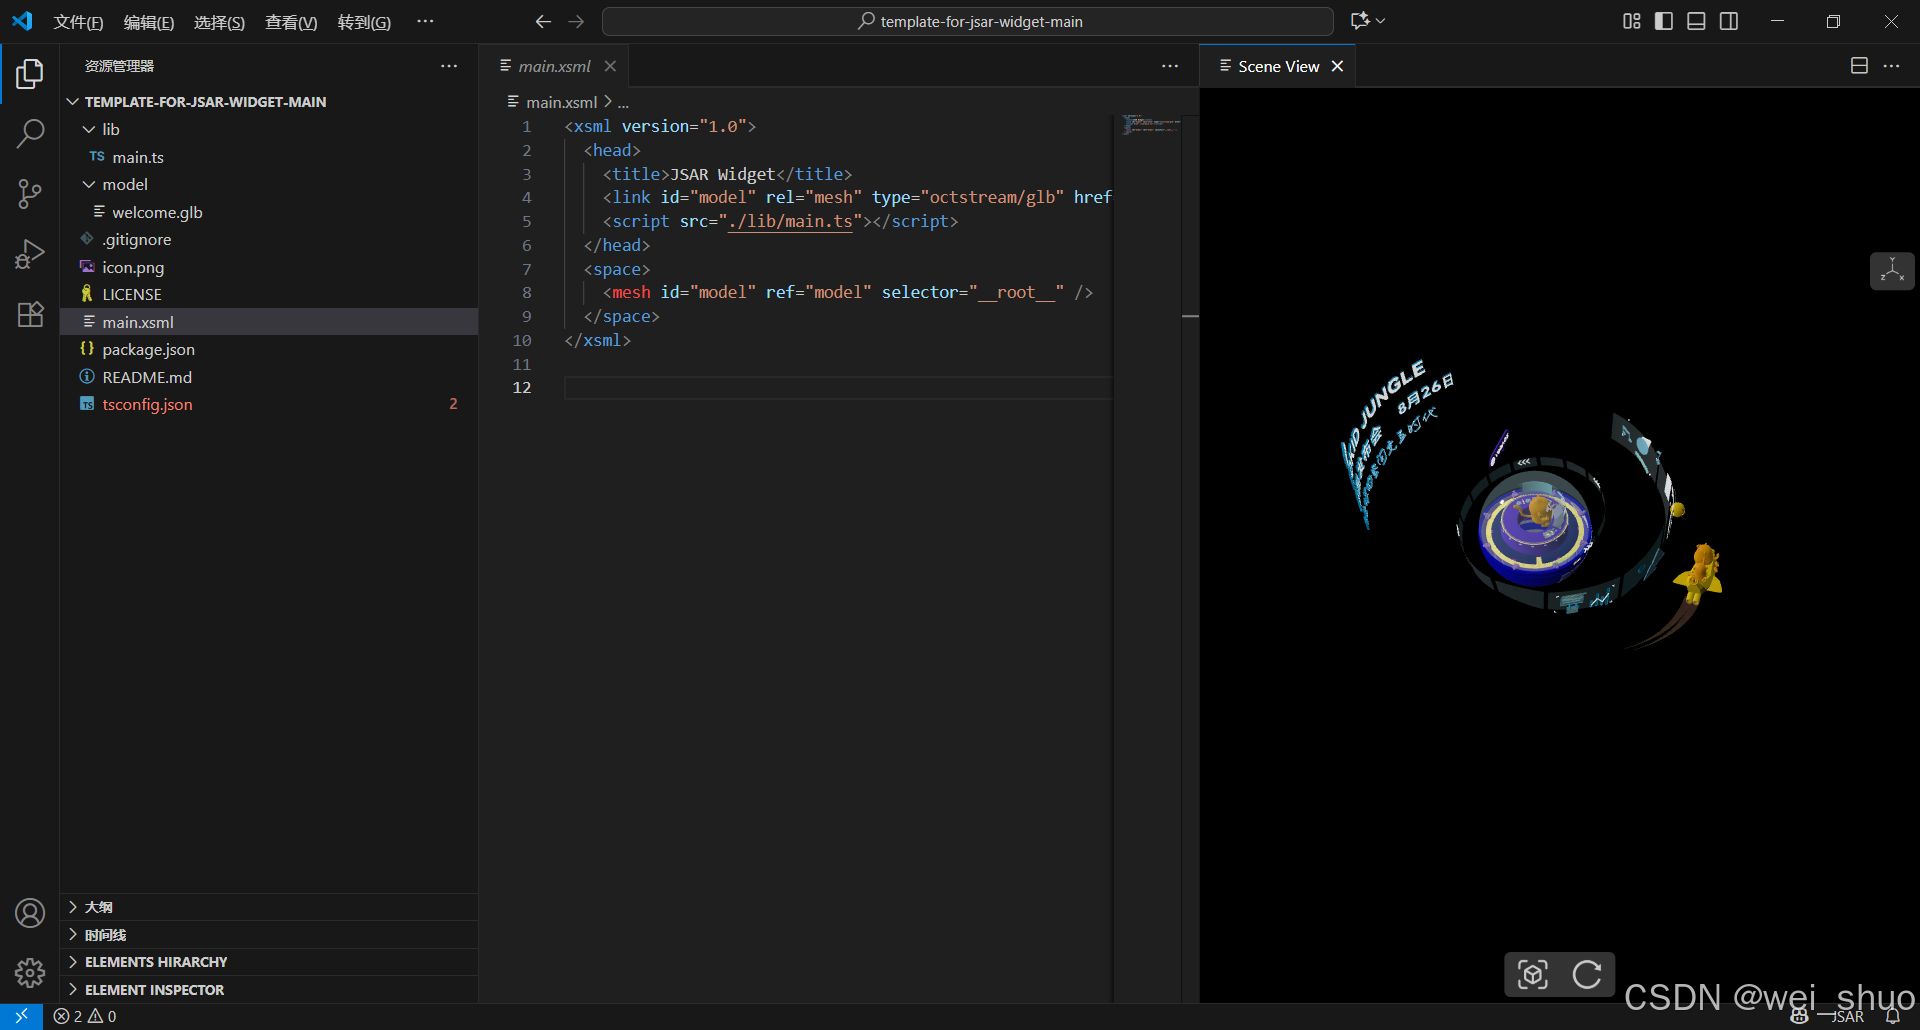Open package.json file
1920x1030 pixels.
tap(268, 349)
